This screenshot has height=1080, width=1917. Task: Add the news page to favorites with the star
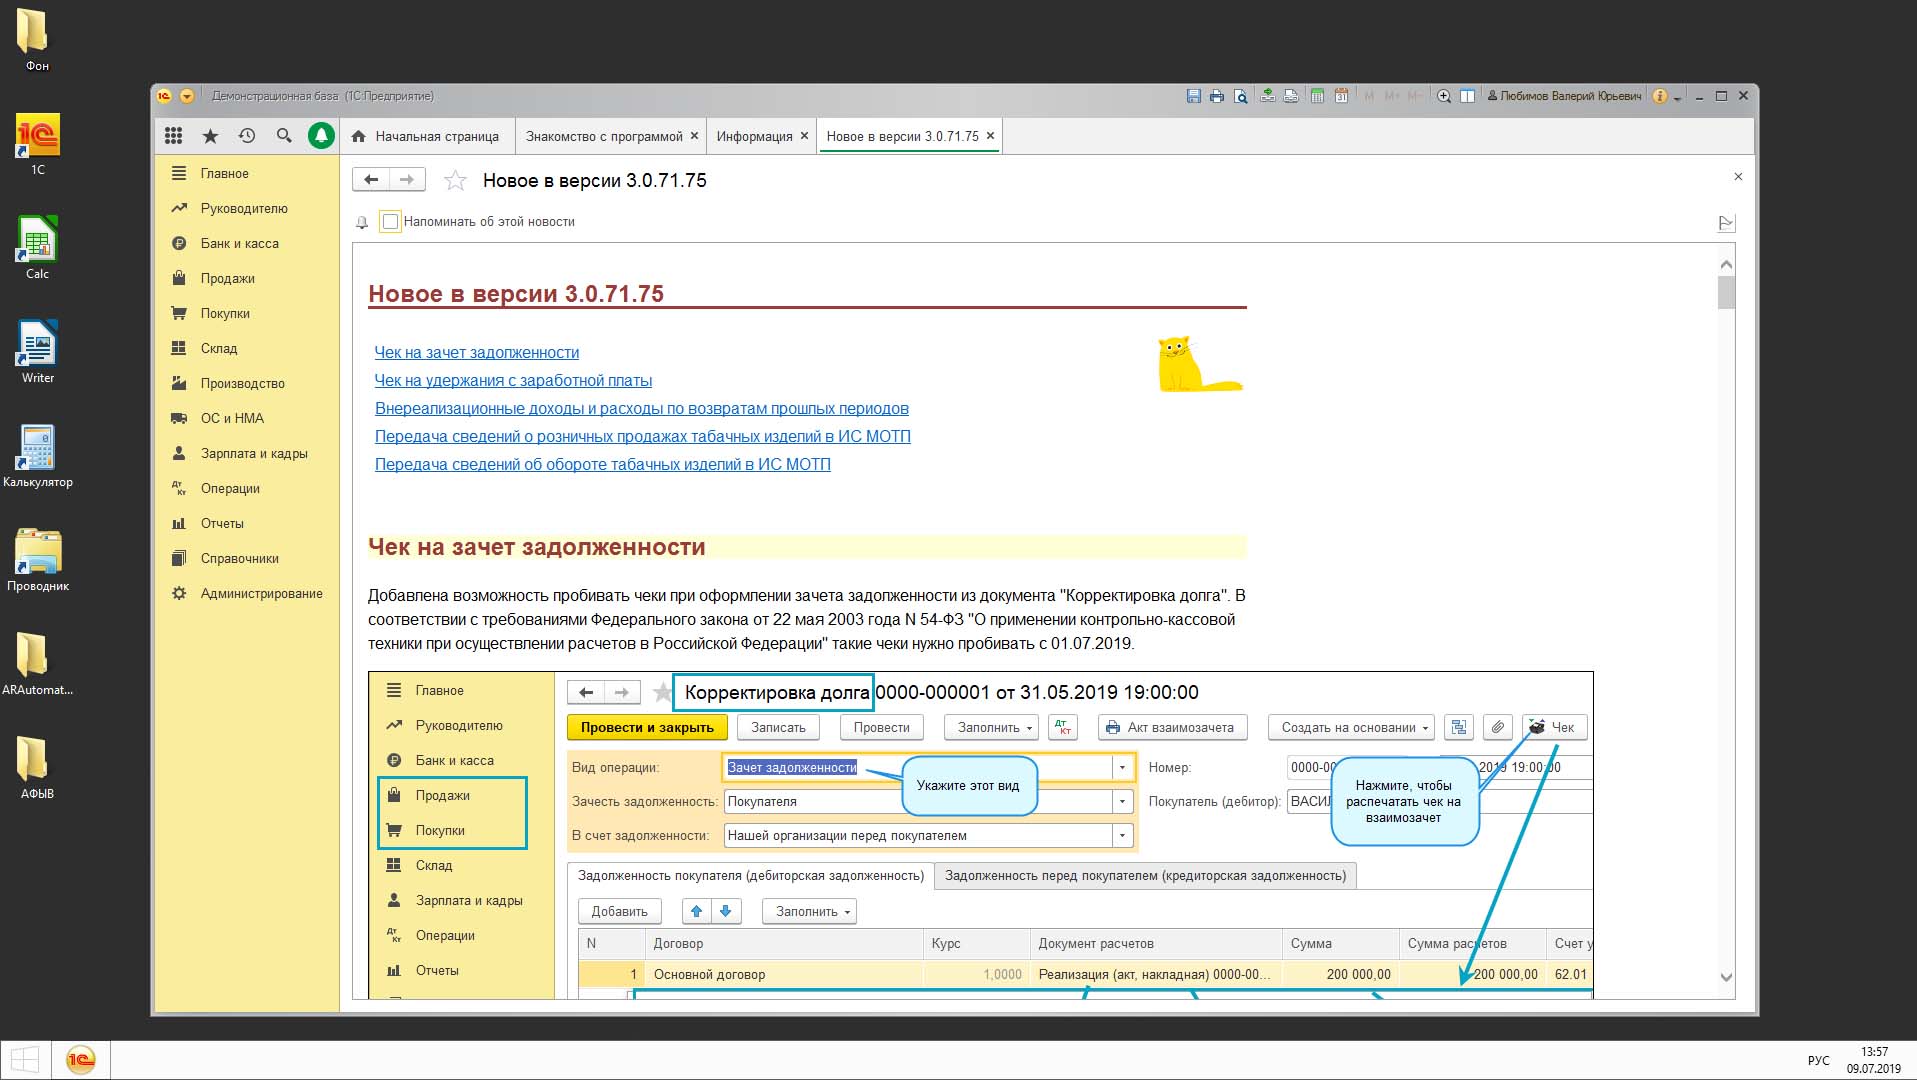coord(455,180)
